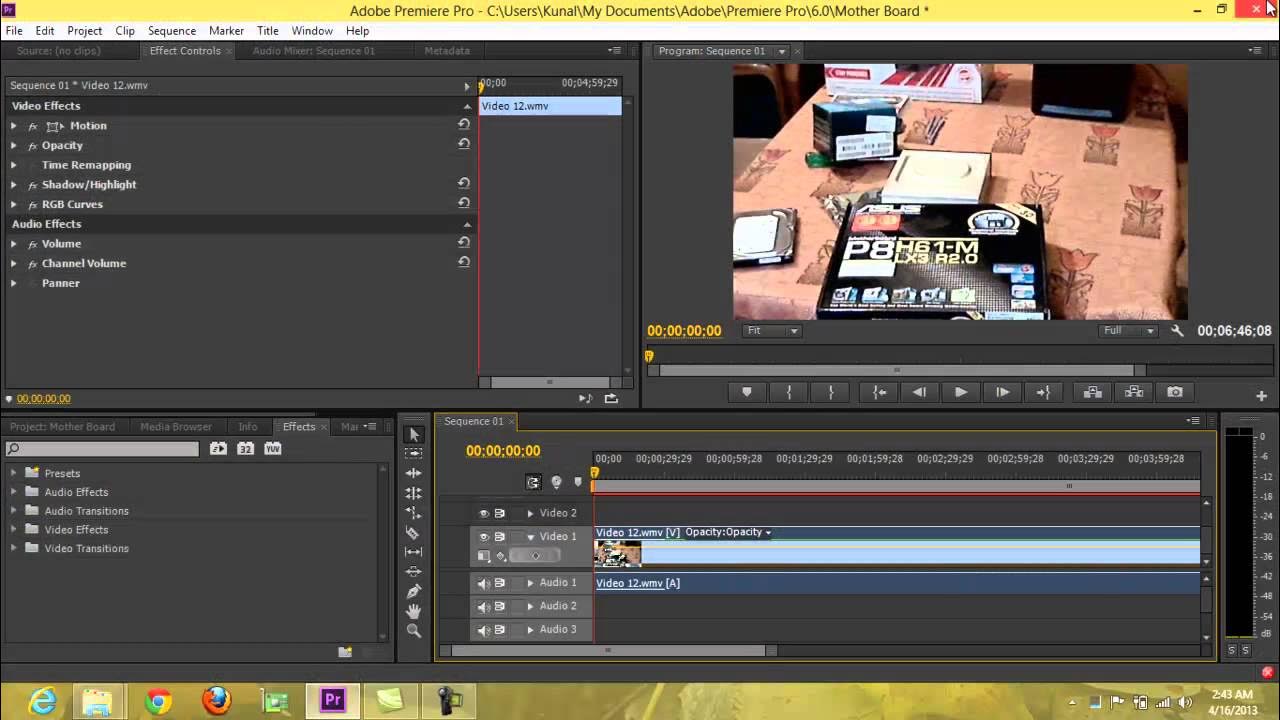This screenshot has width=1280, height=720.
Task: Open the Full playback resolution dropdown
Action: pyautogui.click(x=1128, y=330)
